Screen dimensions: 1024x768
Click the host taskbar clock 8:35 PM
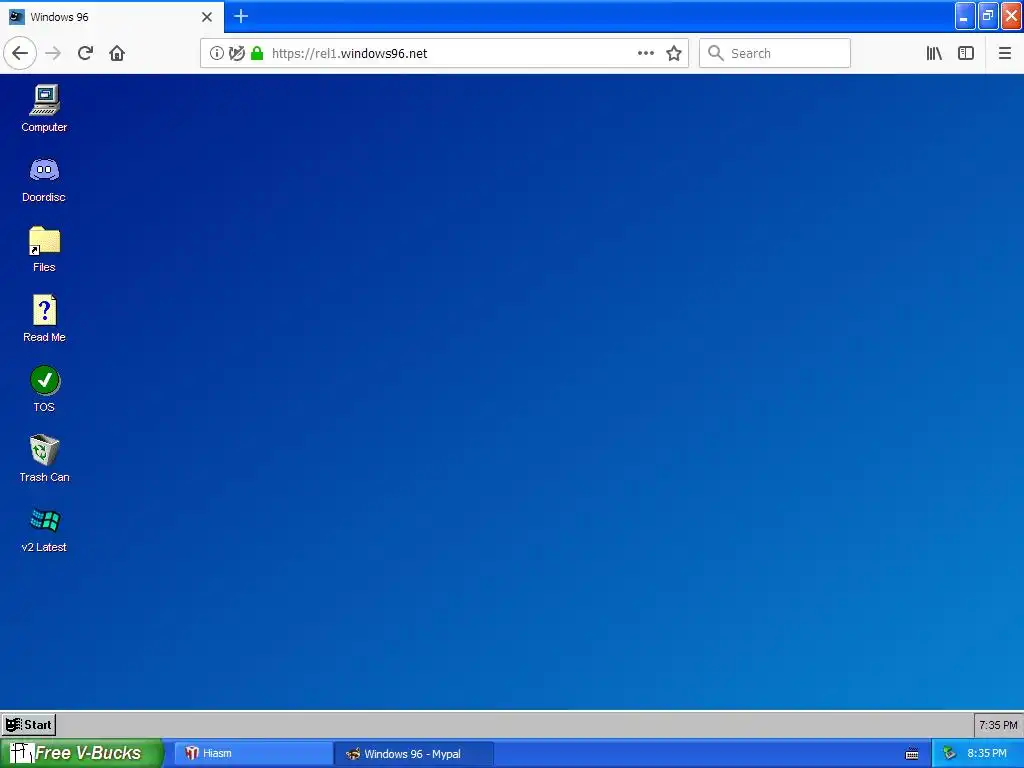(x=987, y=754)
